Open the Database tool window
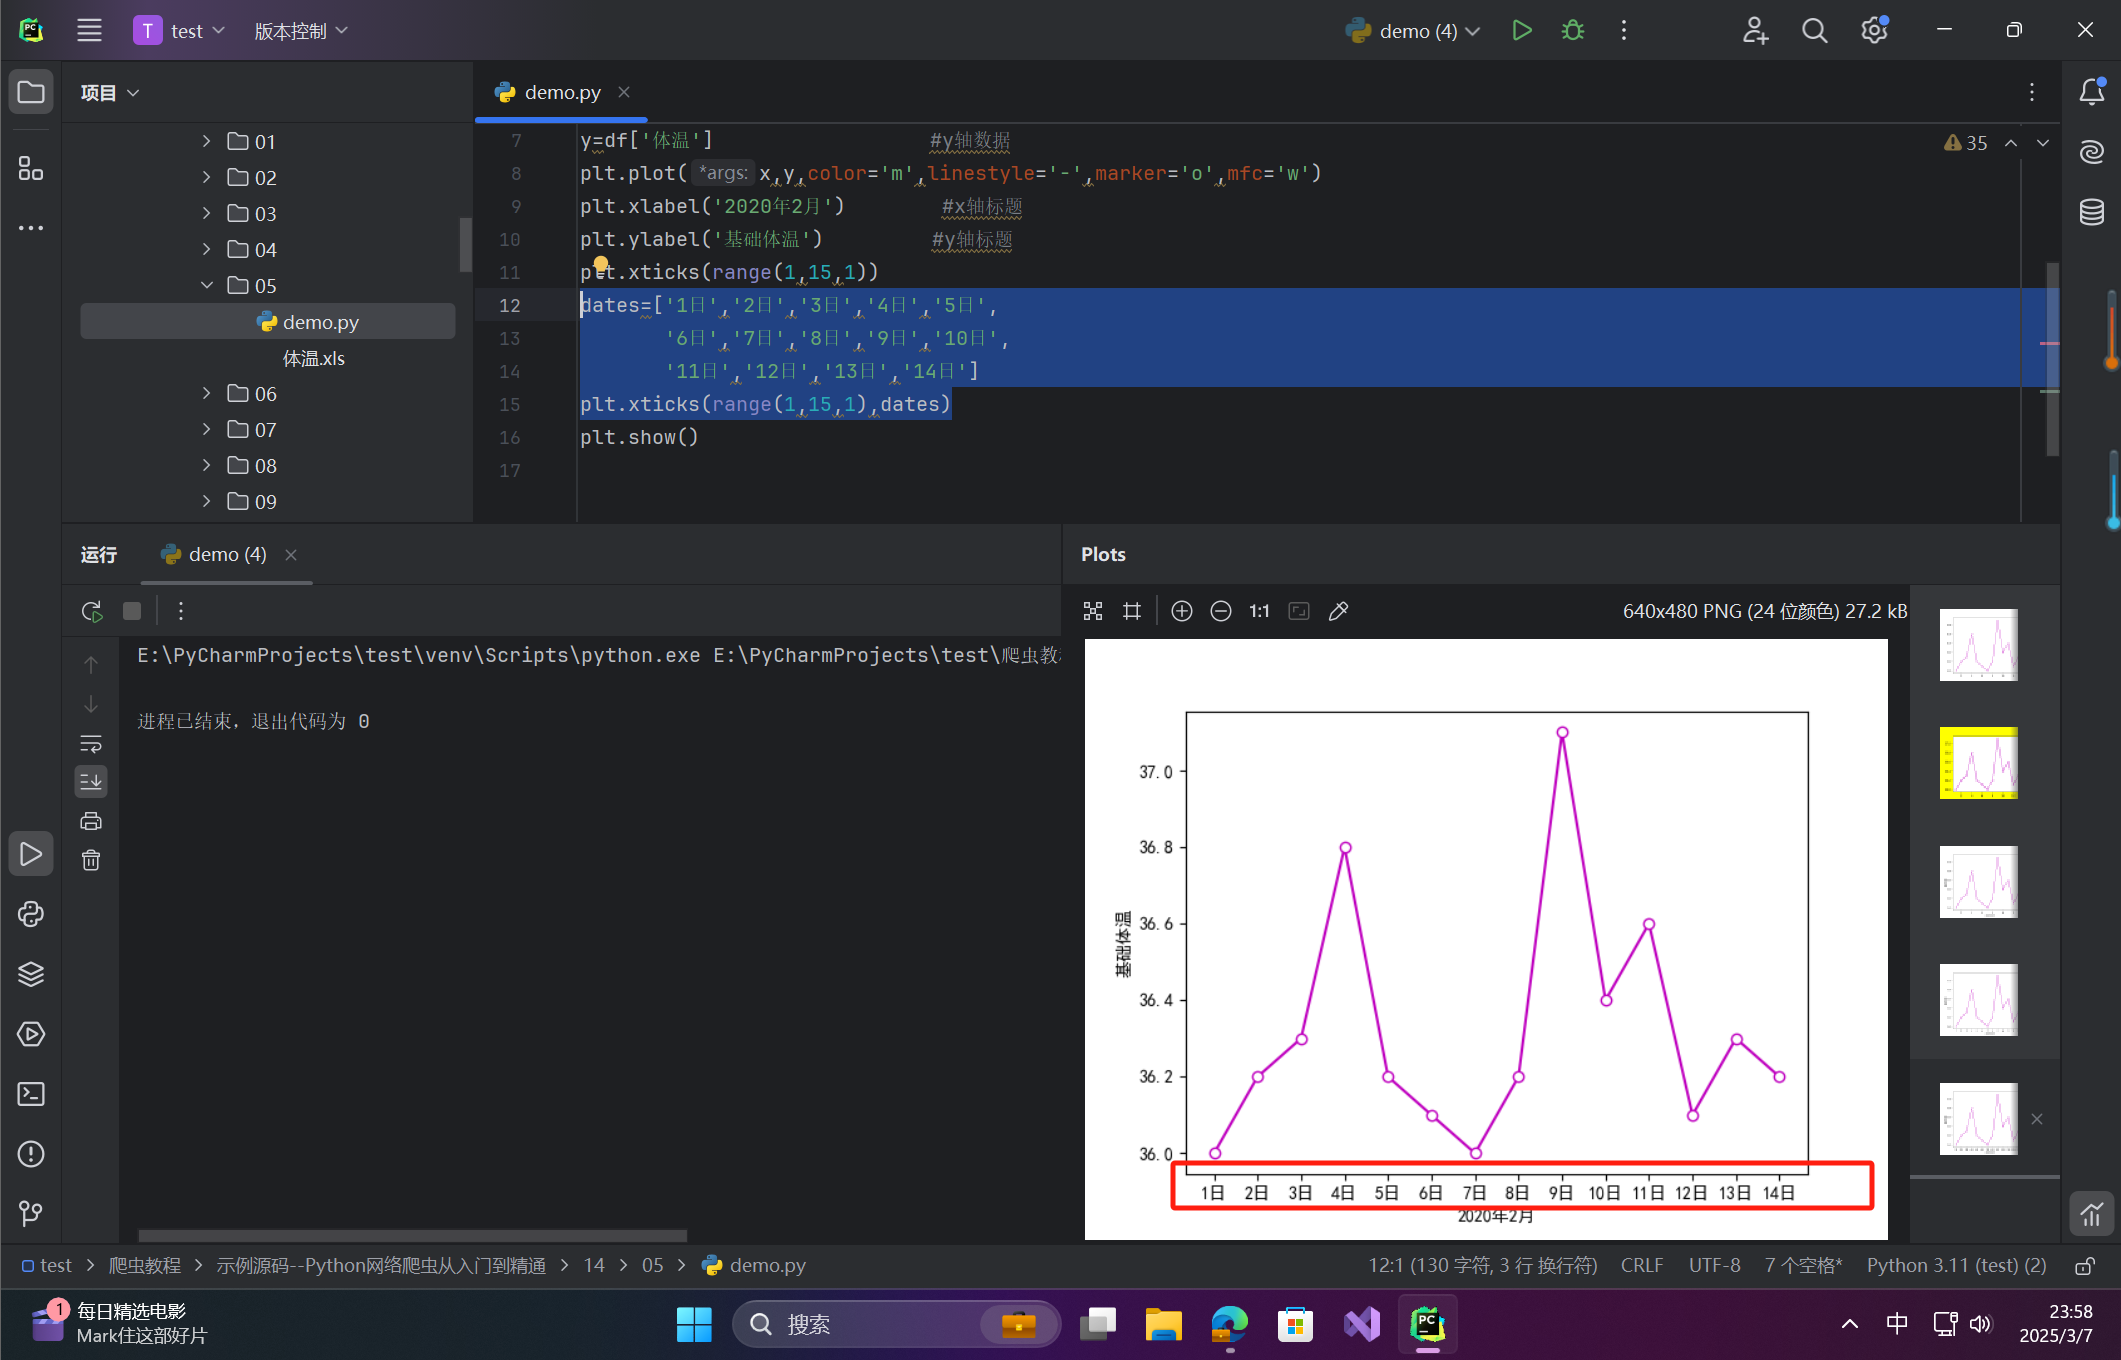2121x1360 pixels. click(2092, 212)
